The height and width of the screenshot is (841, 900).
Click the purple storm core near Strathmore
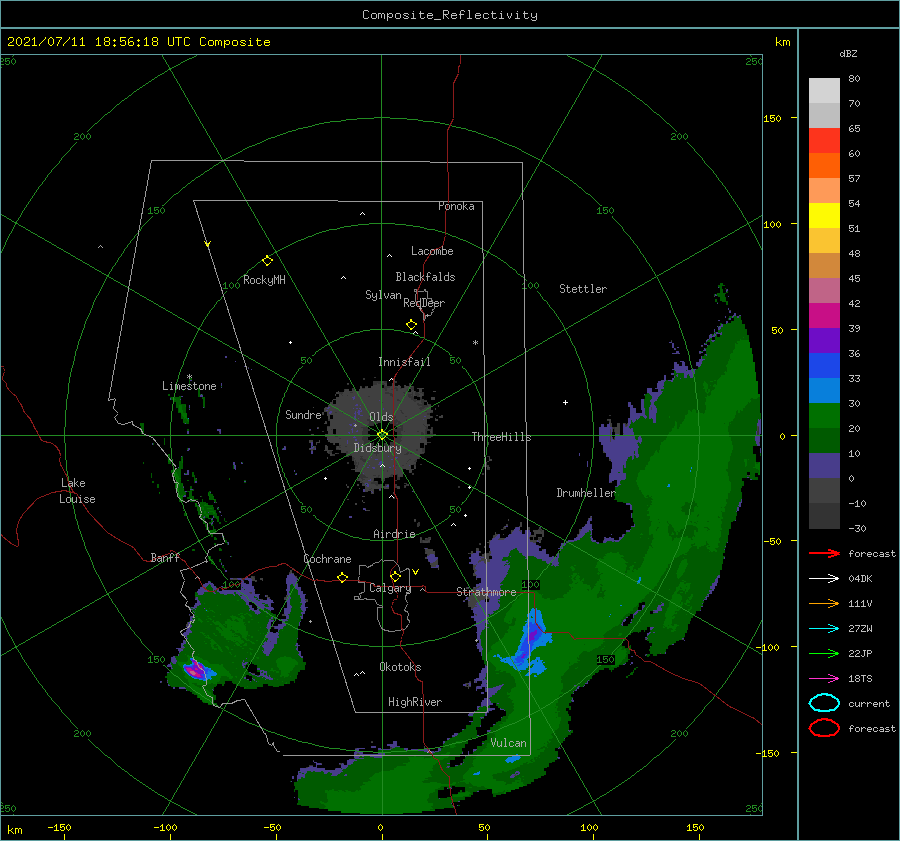[x=533, y=635]
